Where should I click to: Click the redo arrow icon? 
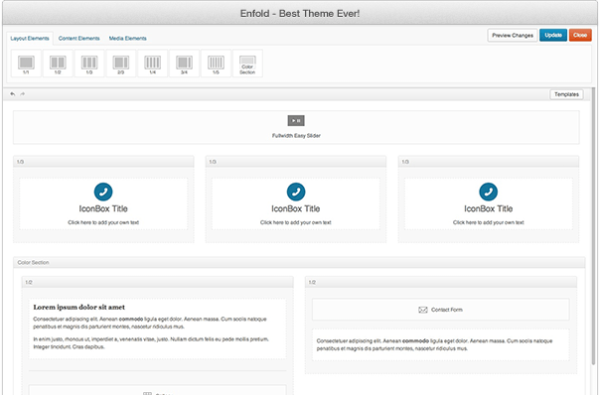tap(22, 94)
